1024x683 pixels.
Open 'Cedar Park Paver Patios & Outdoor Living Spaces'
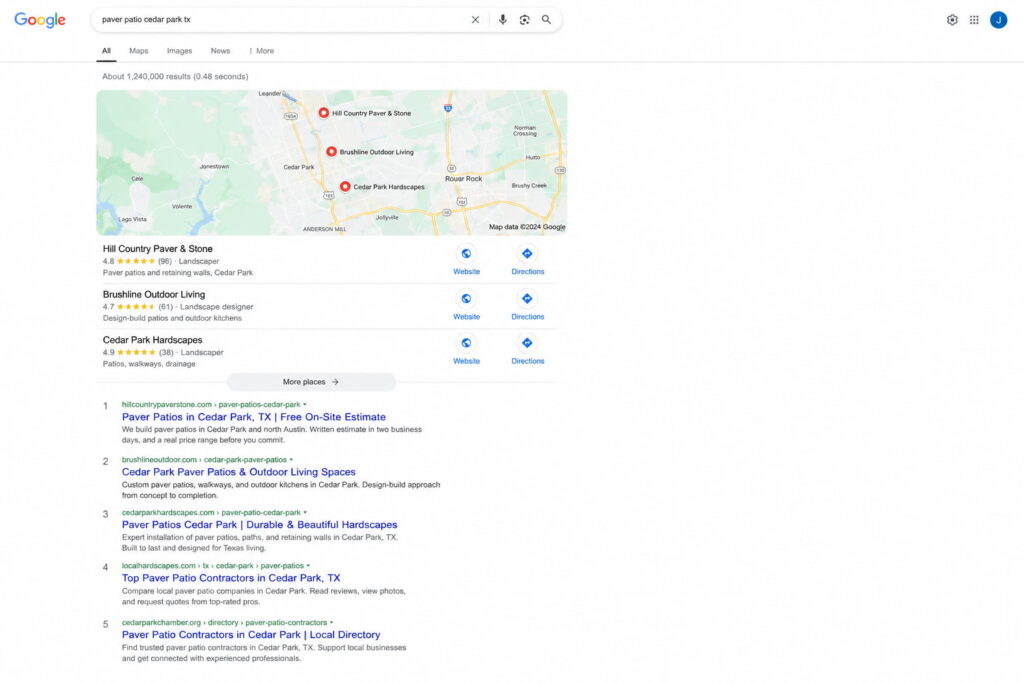pyautogui.click(x=238, y=471)
